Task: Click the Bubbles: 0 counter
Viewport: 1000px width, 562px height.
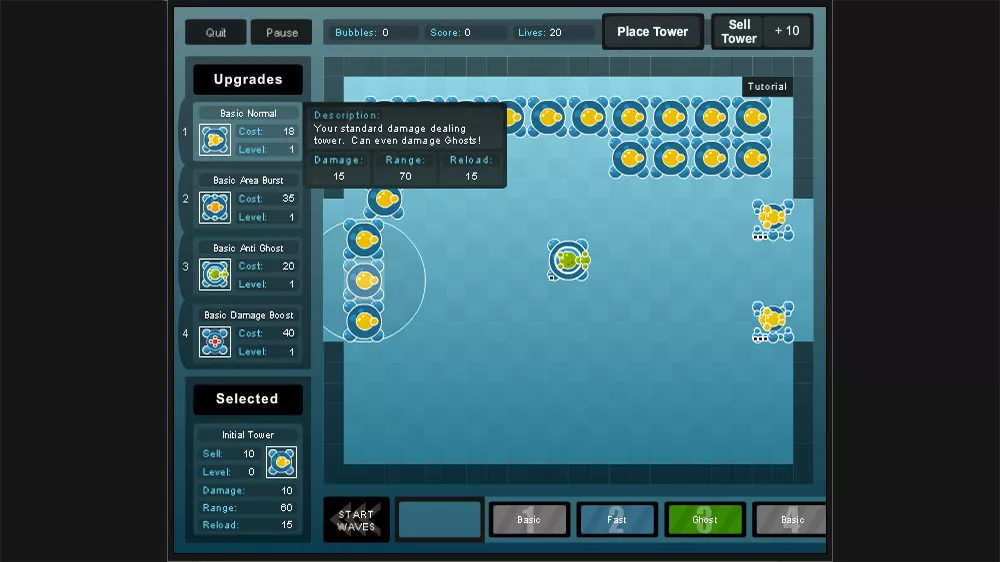Action: [x=371, y=33]
